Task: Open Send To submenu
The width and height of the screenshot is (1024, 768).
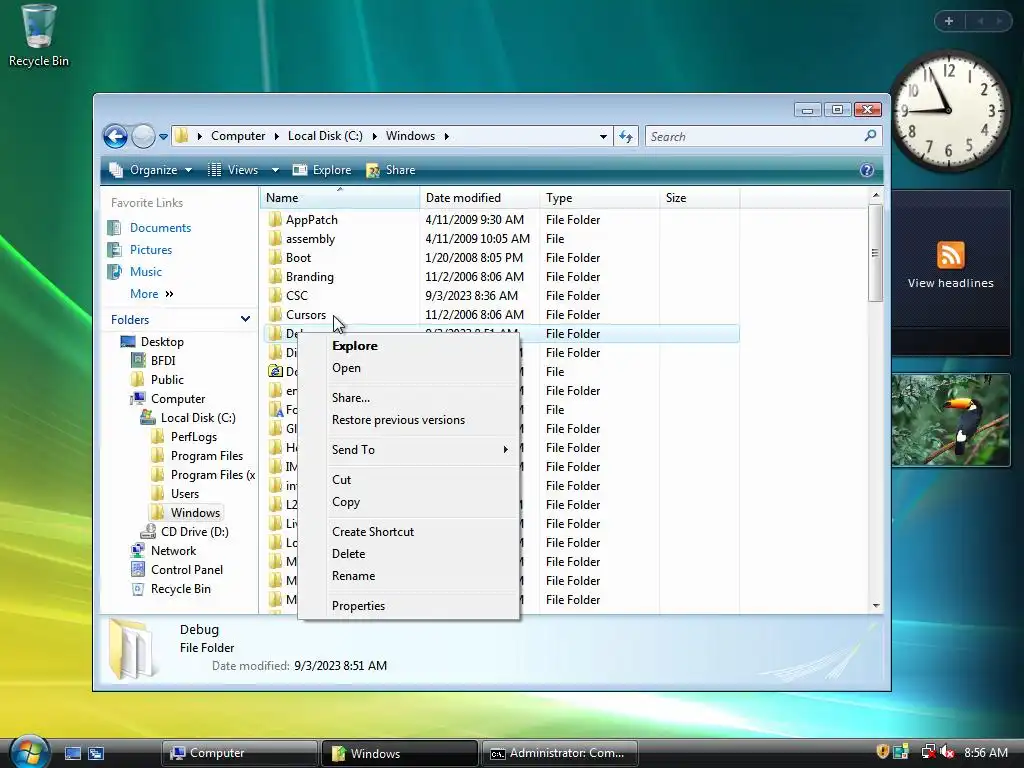Action: click(x=408, y=450)
